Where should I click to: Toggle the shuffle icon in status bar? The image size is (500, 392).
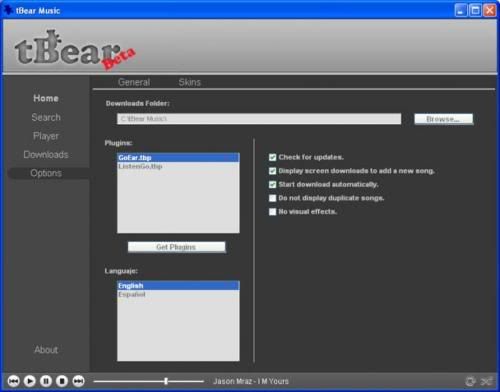(486, 381)
